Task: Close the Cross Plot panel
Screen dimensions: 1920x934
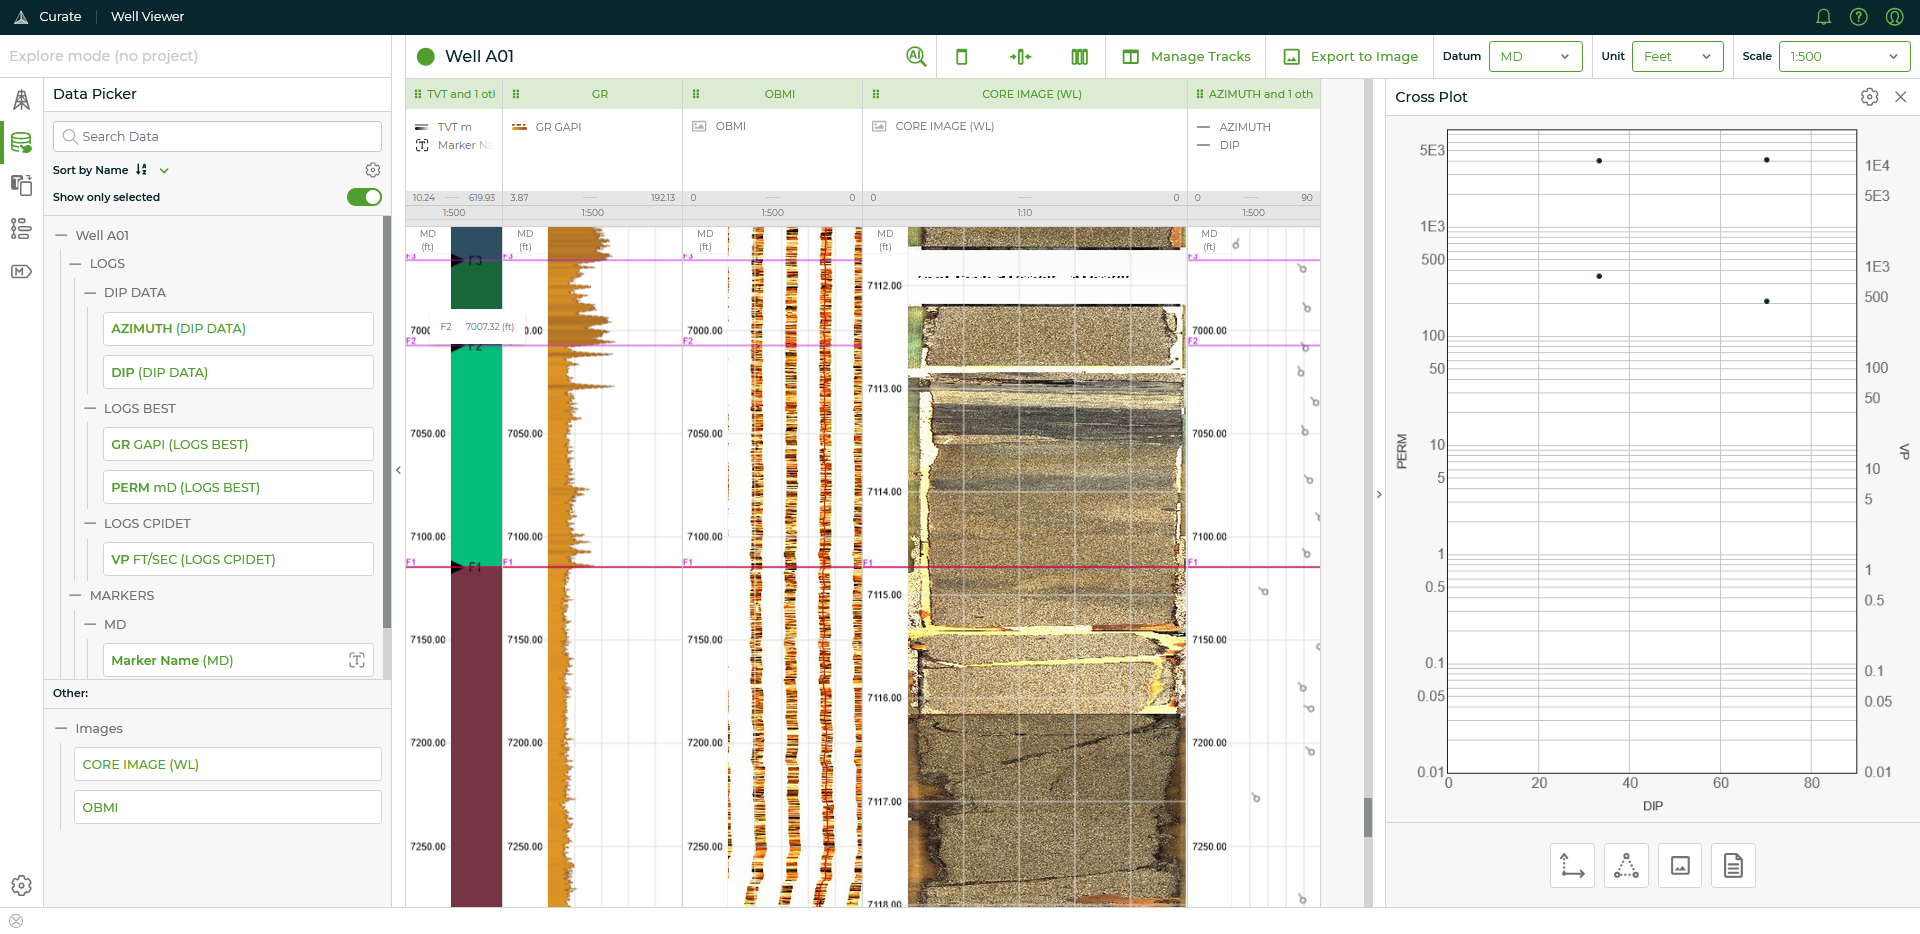Action: 1901,97
